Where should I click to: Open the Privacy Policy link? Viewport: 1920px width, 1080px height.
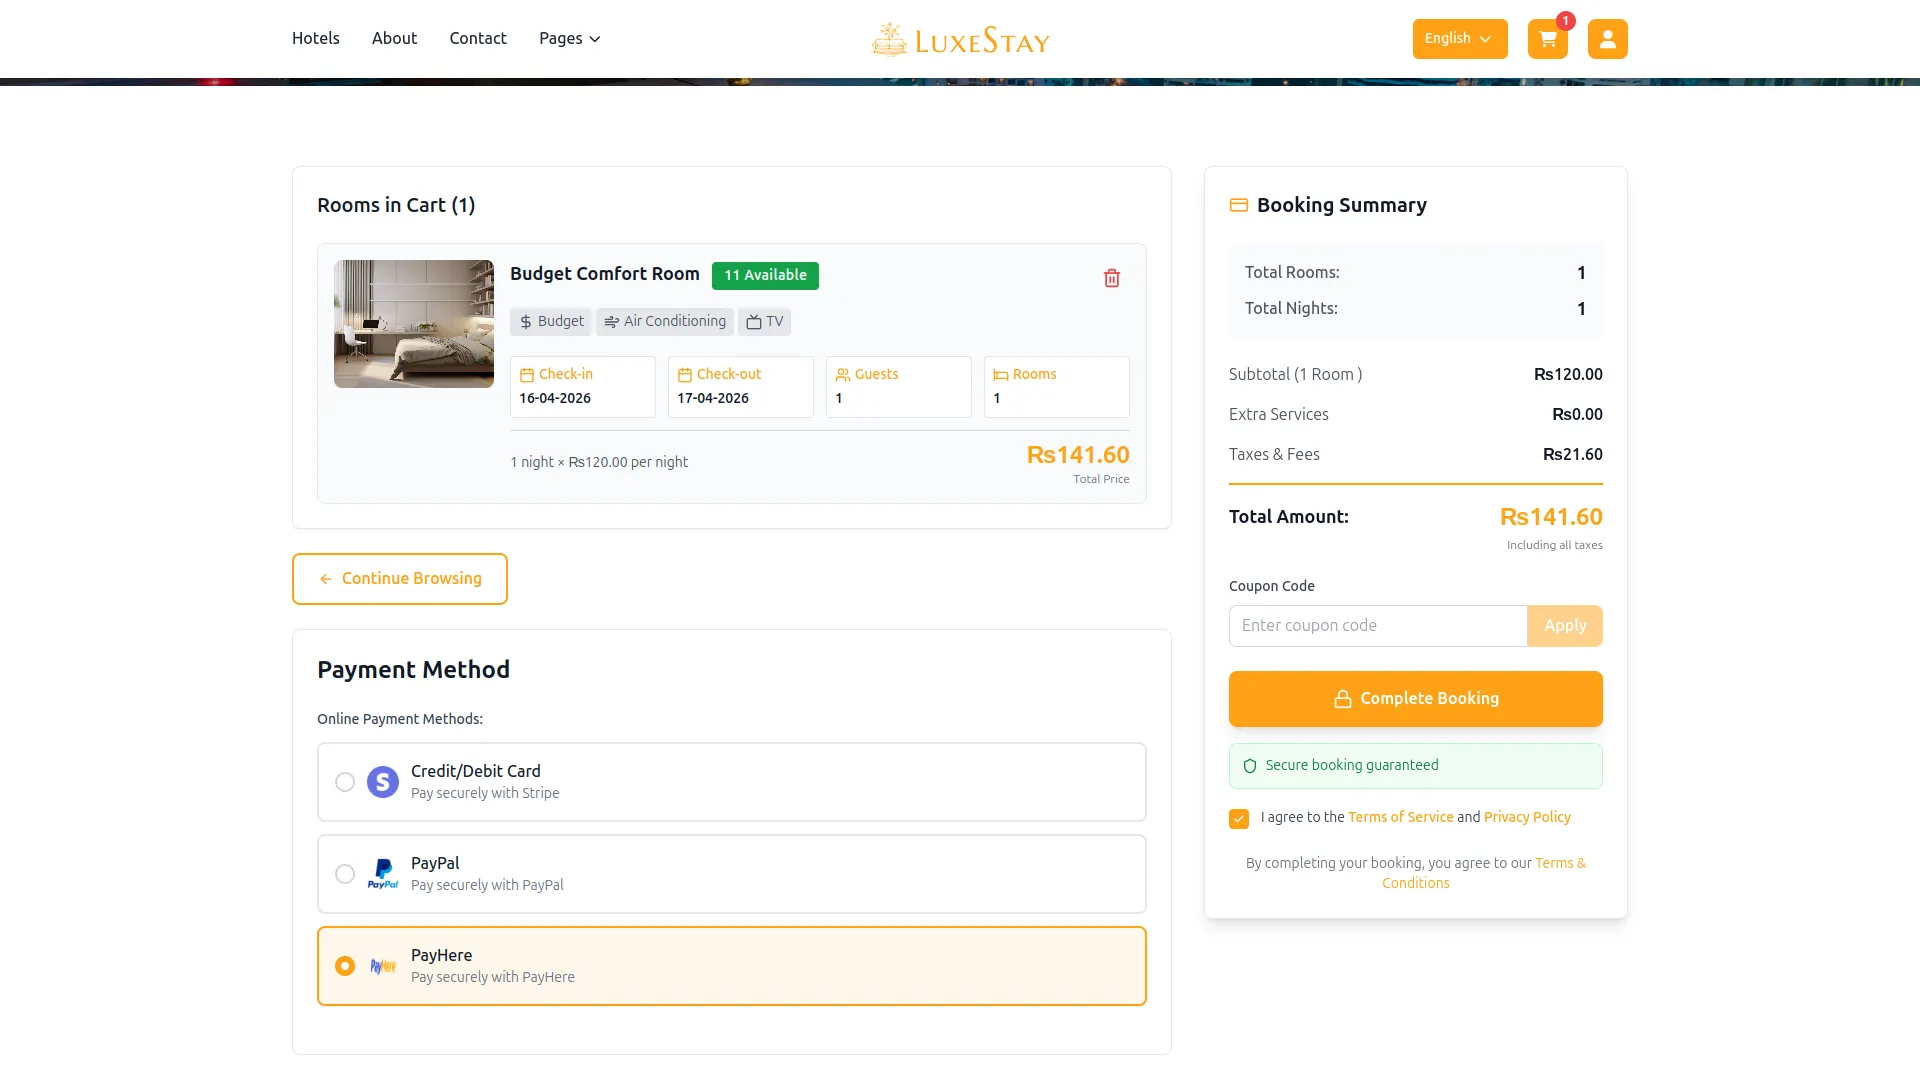tap(1526, 817)
